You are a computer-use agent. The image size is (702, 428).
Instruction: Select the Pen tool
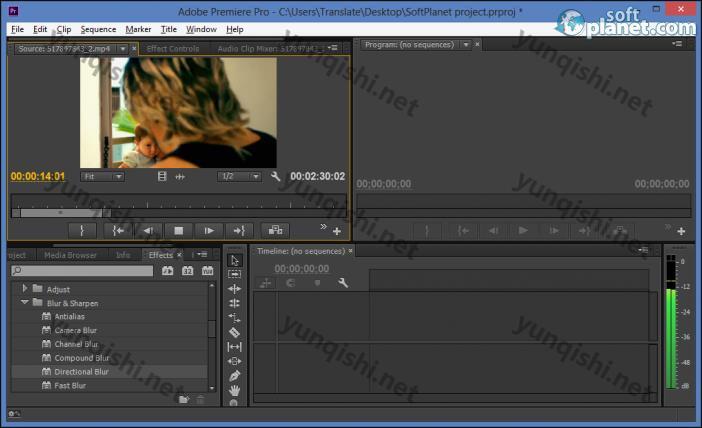coord(234,376)
